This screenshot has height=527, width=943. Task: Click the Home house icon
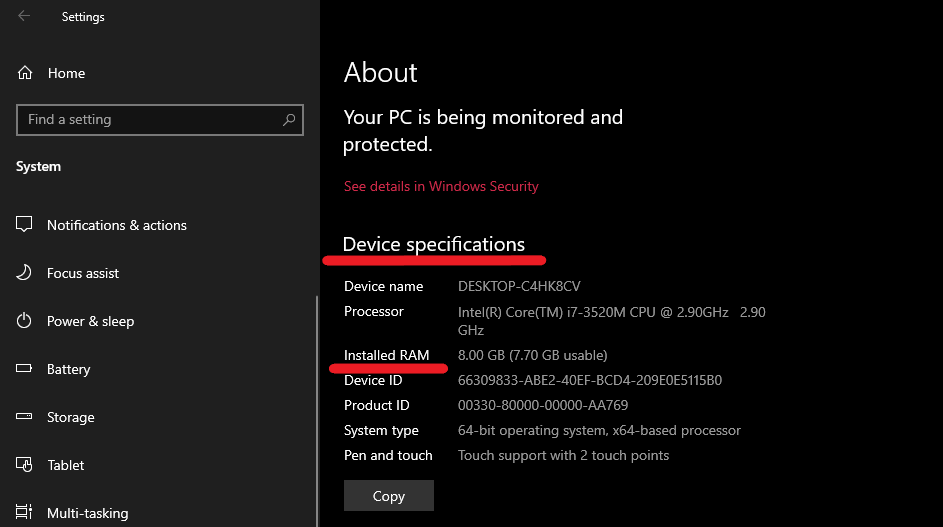pyautogui.click(x=25, y=73)
